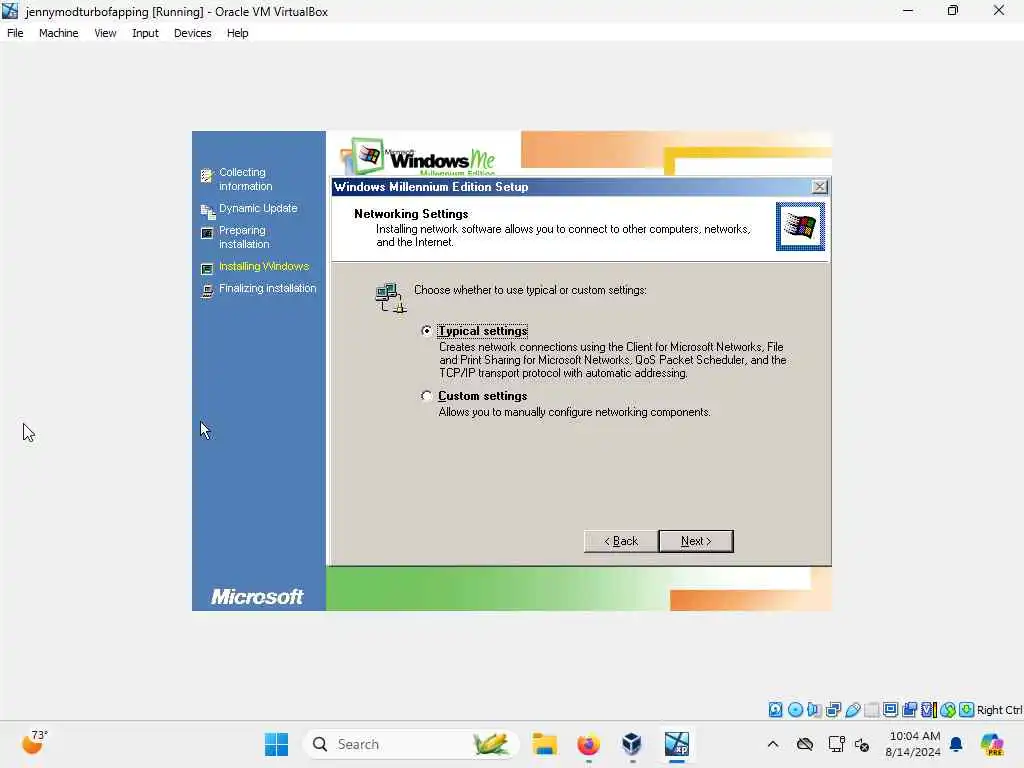Click the Dynamic Update step icon
This screenshot has height=768, width=1024.
[207, 211]
